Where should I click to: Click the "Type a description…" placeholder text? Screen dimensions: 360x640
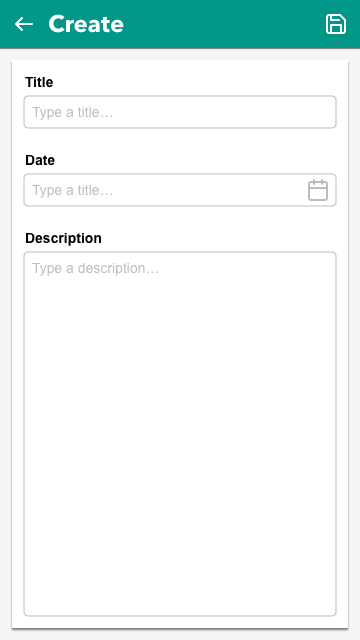[96, 269]
